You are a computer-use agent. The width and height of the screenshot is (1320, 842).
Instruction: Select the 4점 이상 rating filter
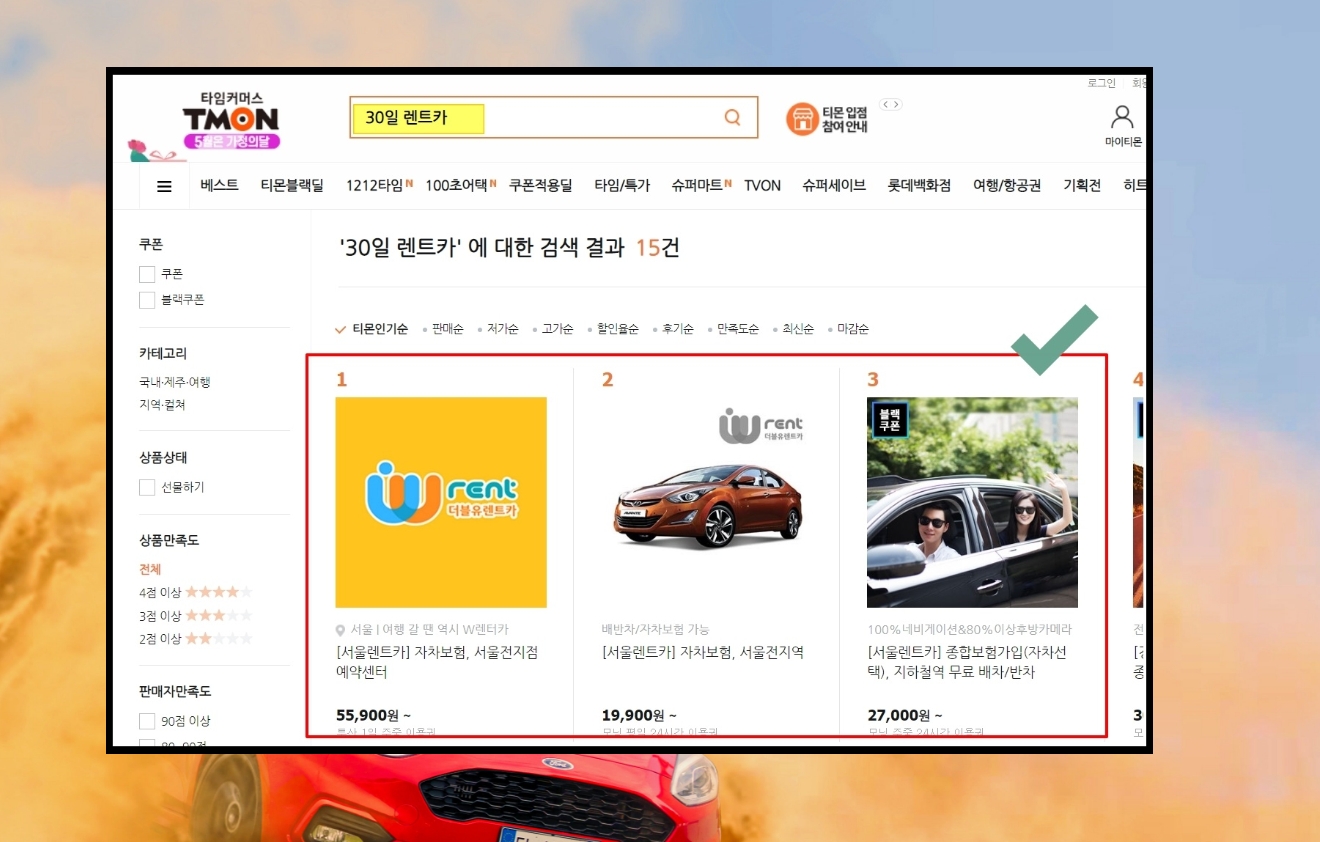click(x=196, y=592)
